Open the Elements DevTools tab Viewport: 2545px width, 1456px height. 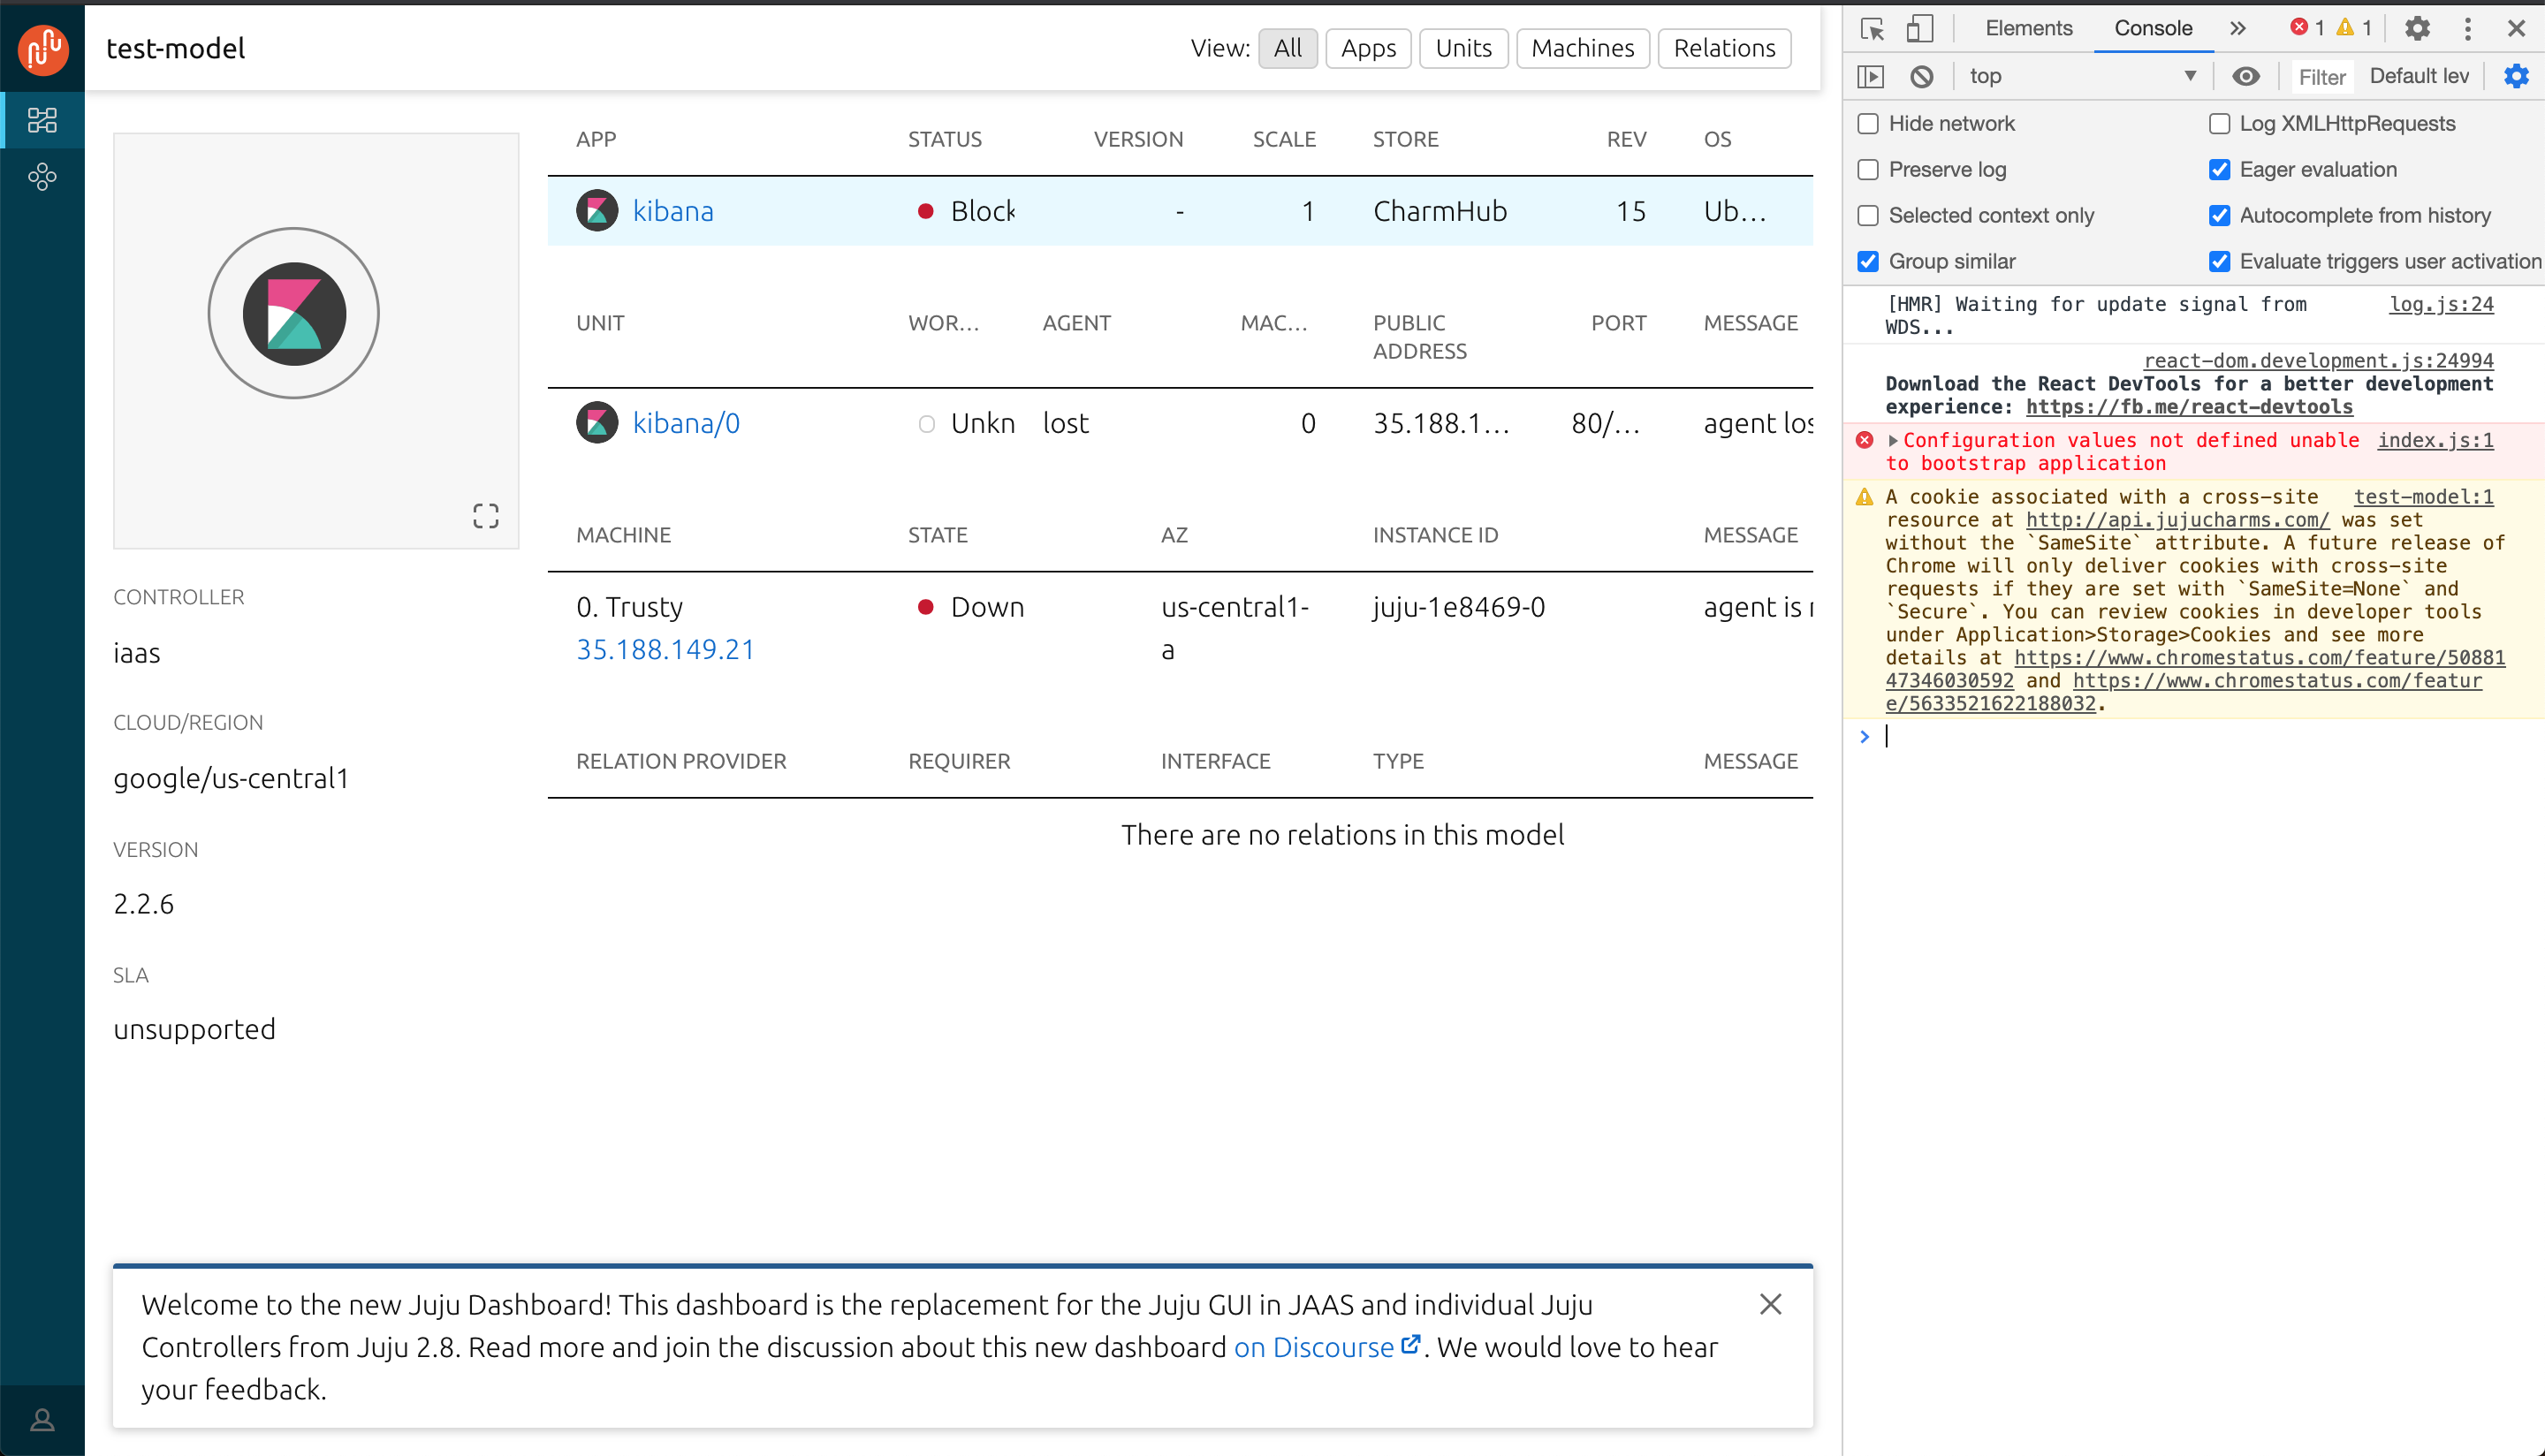pyautogui.click(x=2029, y=28)
